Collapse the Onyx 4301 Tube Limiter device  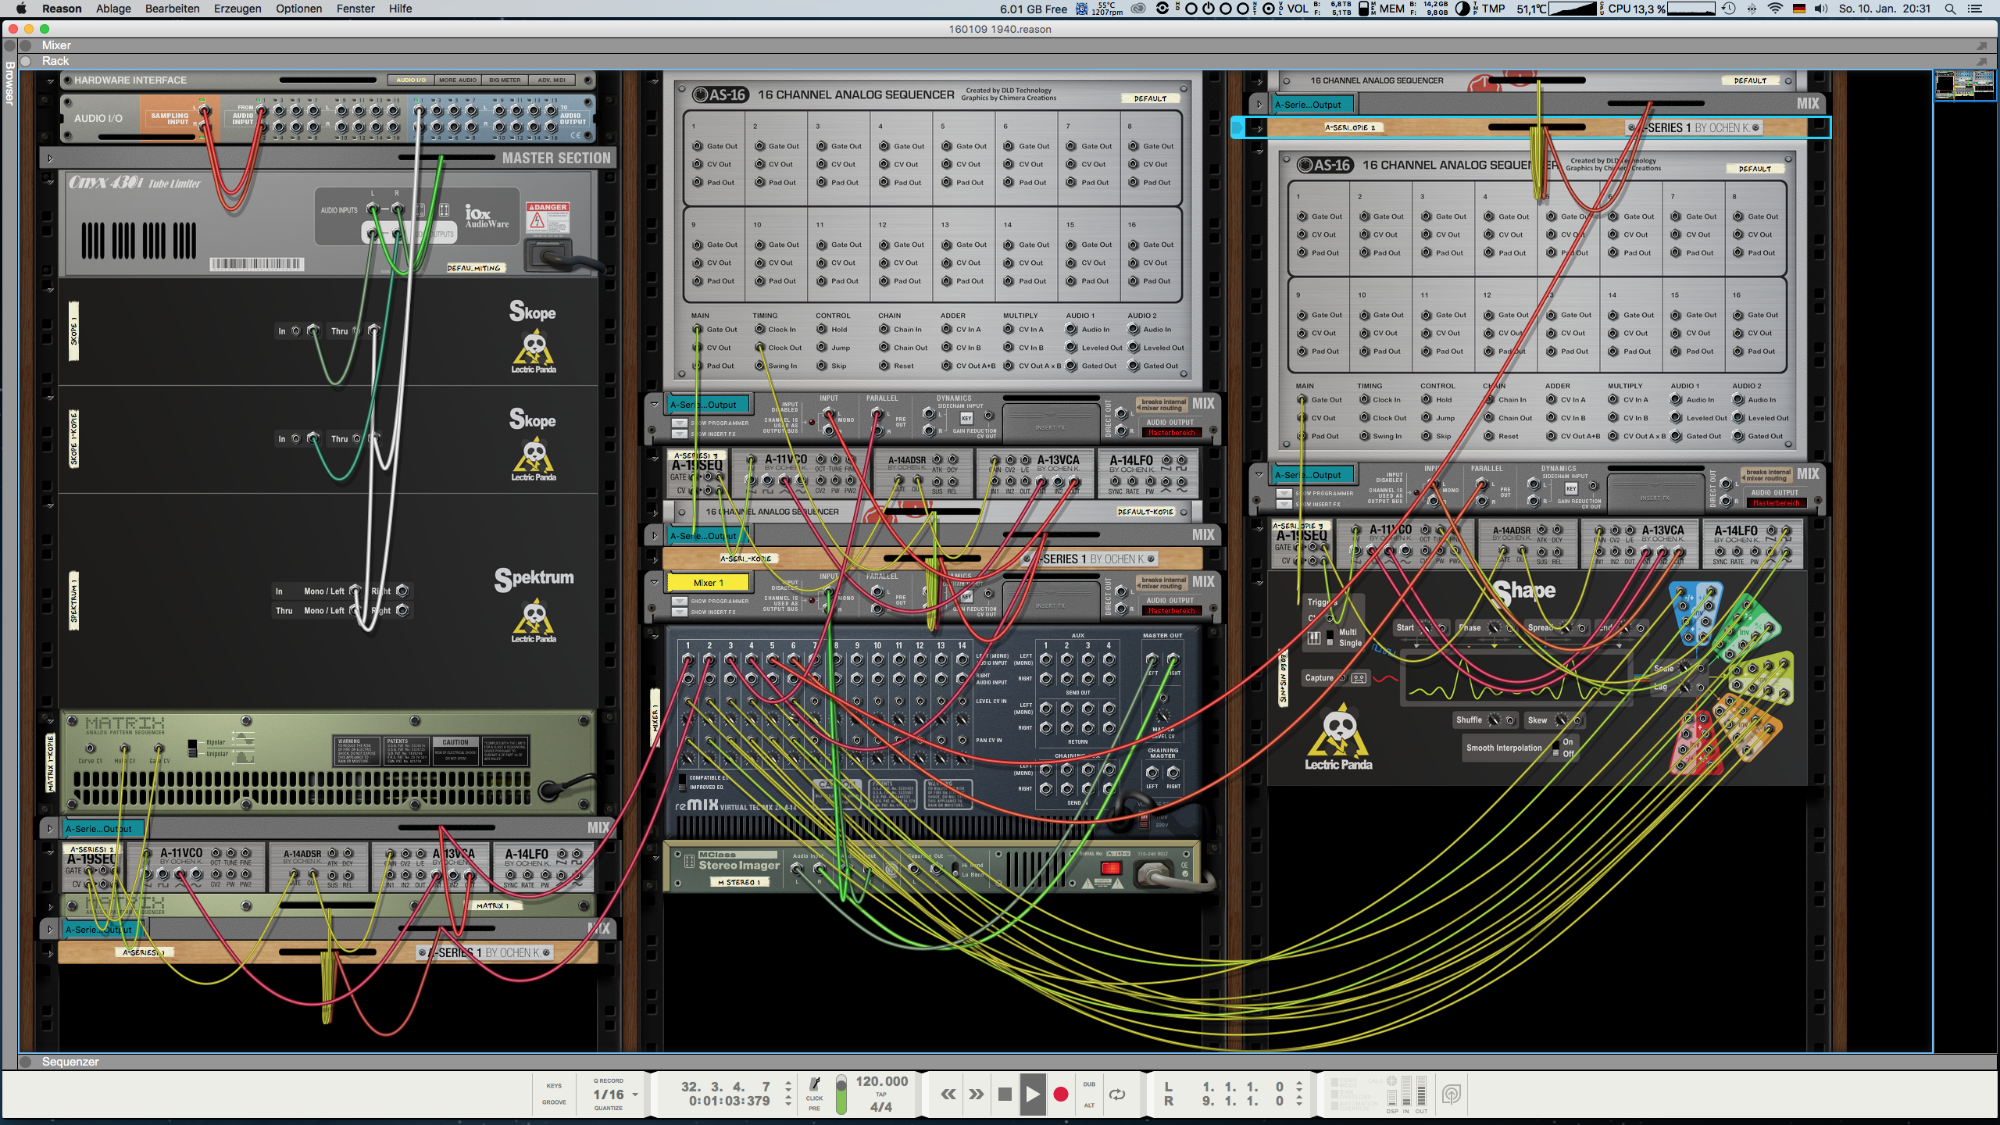pos(50,181)
